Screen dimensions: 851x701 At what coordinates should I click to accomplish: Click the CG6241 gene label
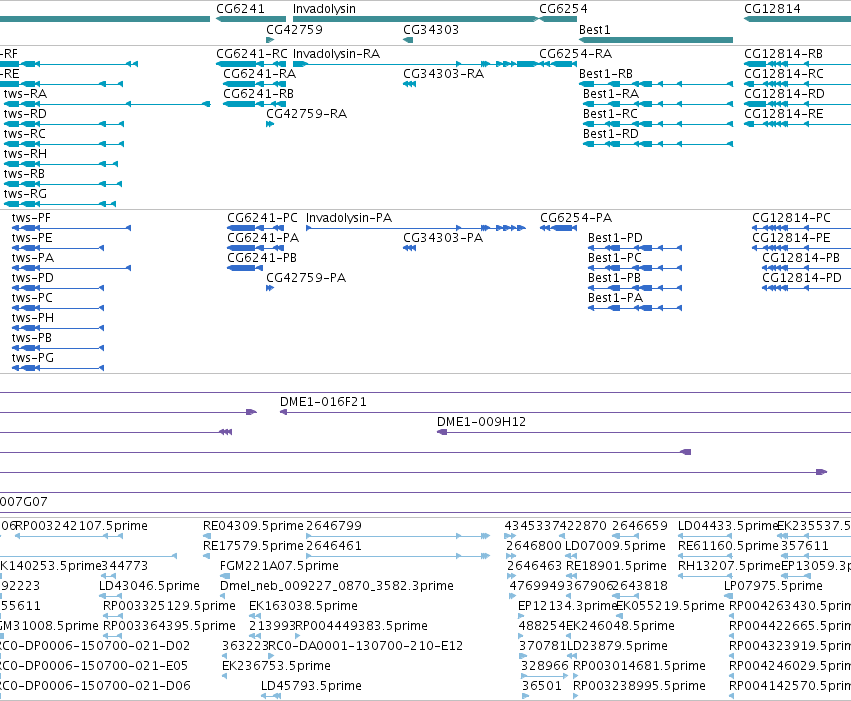(240, 9)
